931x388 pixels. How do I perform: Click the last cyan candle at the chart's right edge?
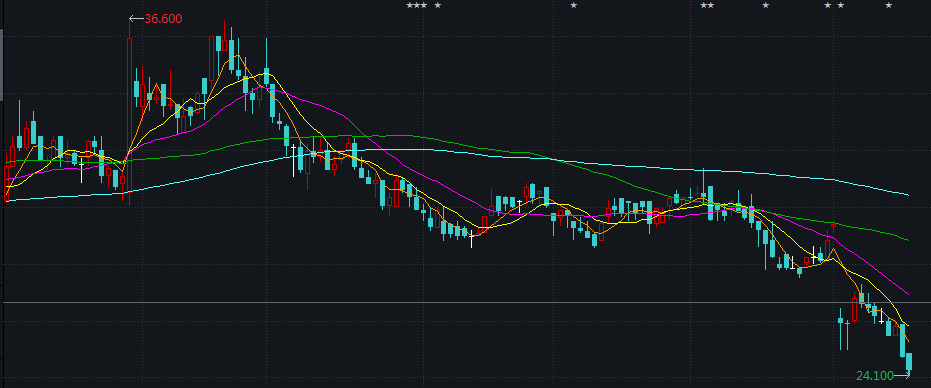coord(909,363)
